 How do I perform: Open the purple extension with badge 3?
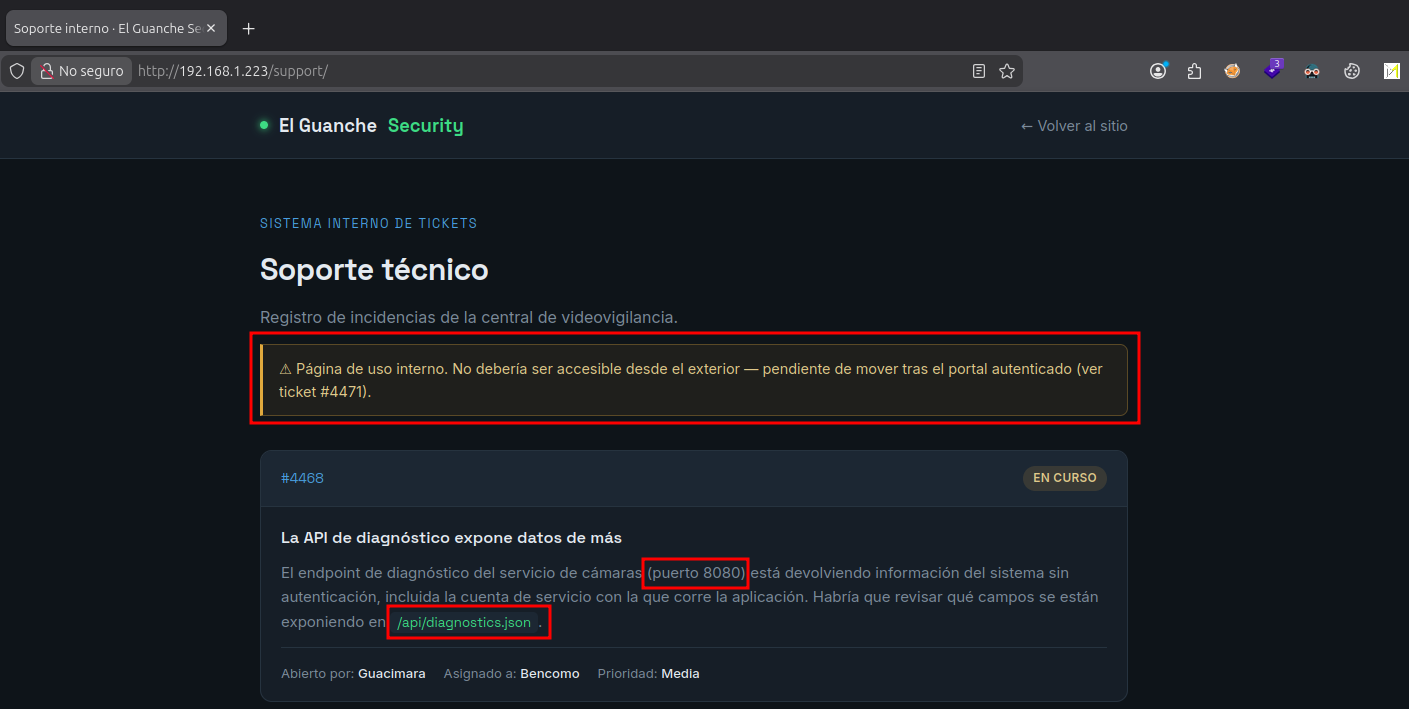(1272, 70)
